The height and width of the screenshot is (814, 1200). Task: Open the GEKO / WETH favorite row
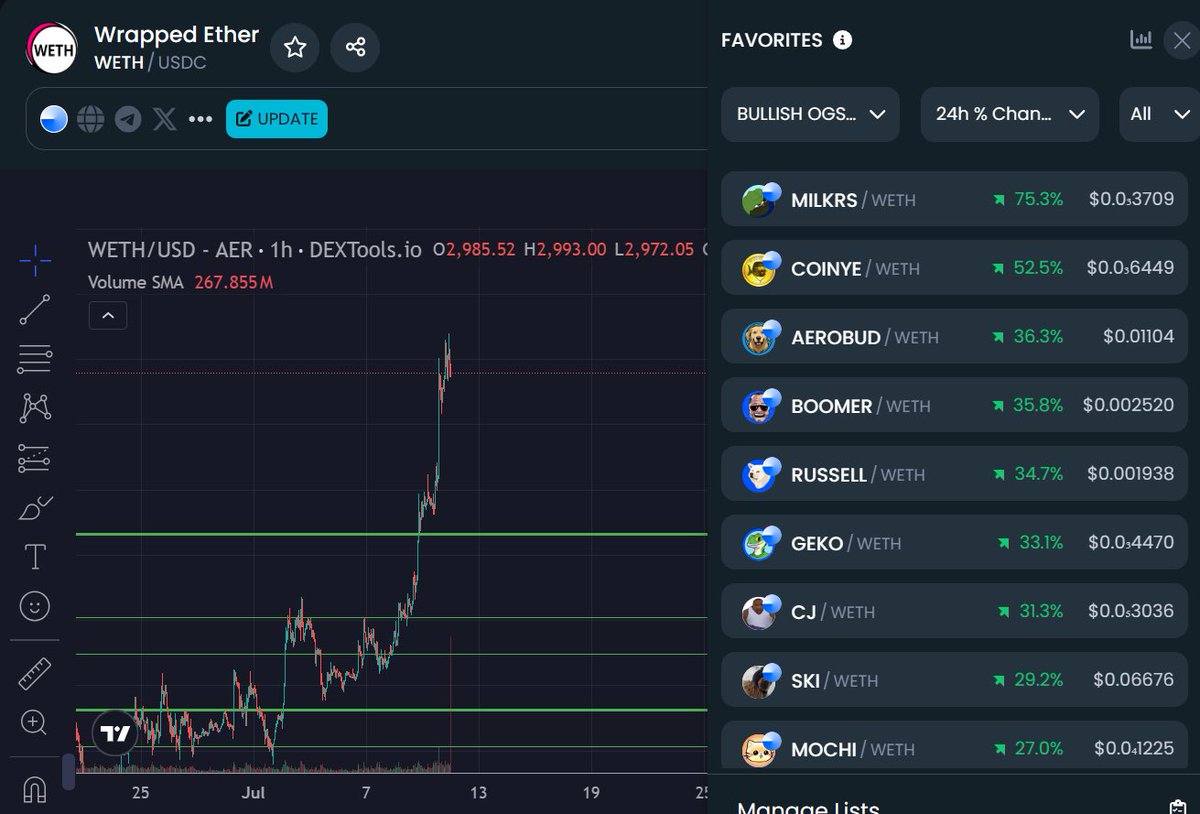point(953,543)
